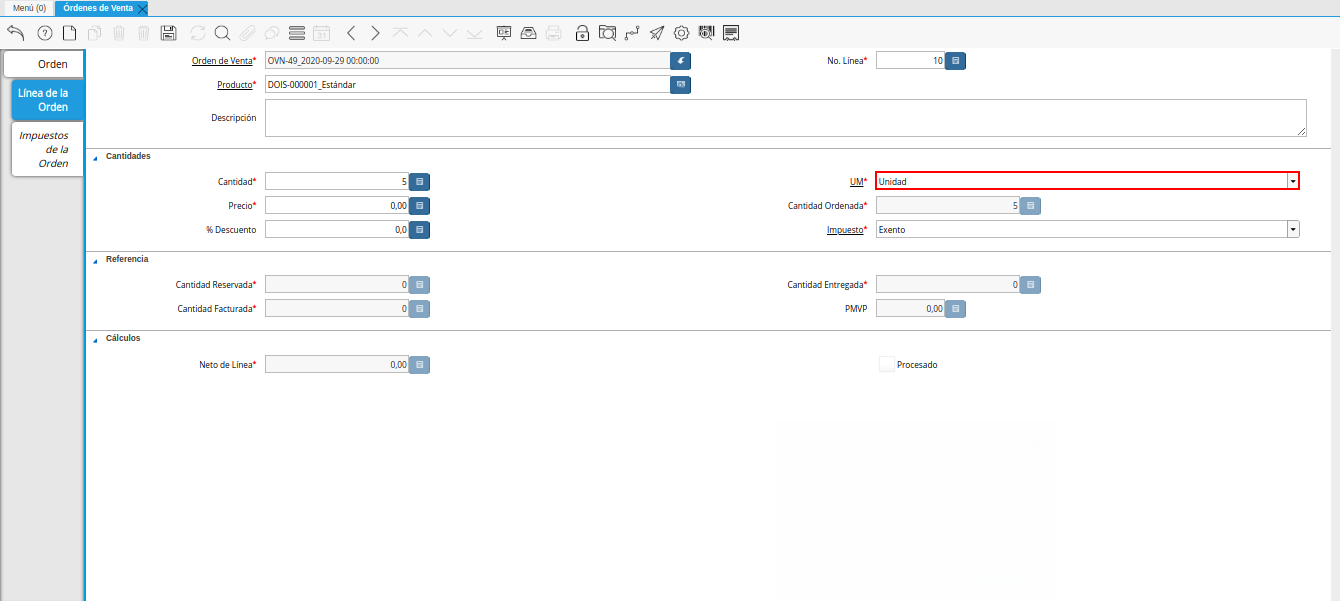Toggle the Procesado checkbox
Screen dimensions: 1340x601
886,365
